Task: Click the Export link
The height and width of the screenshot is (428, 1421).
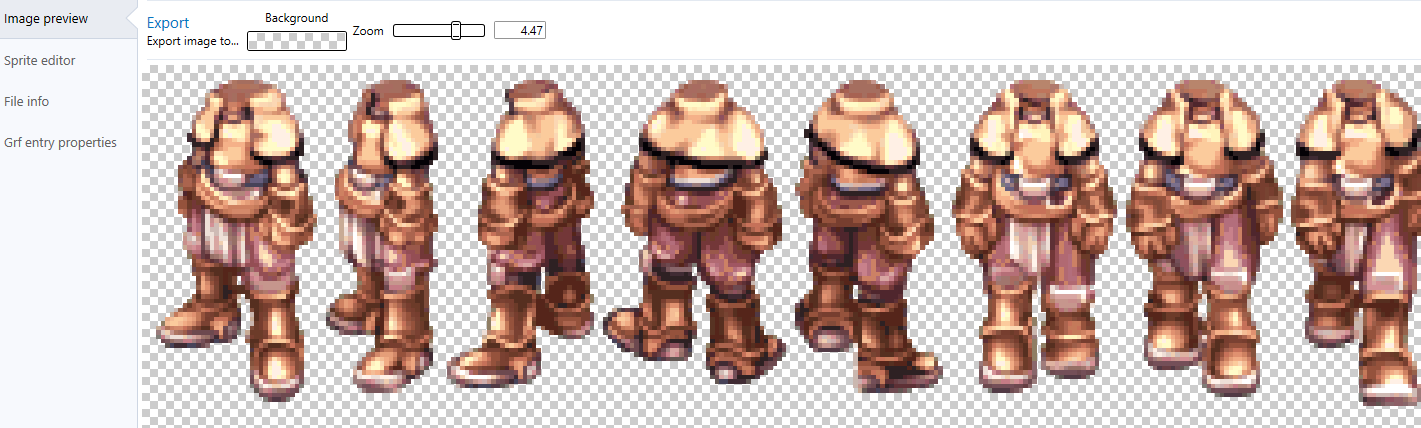Action: (x=167, y=23)
